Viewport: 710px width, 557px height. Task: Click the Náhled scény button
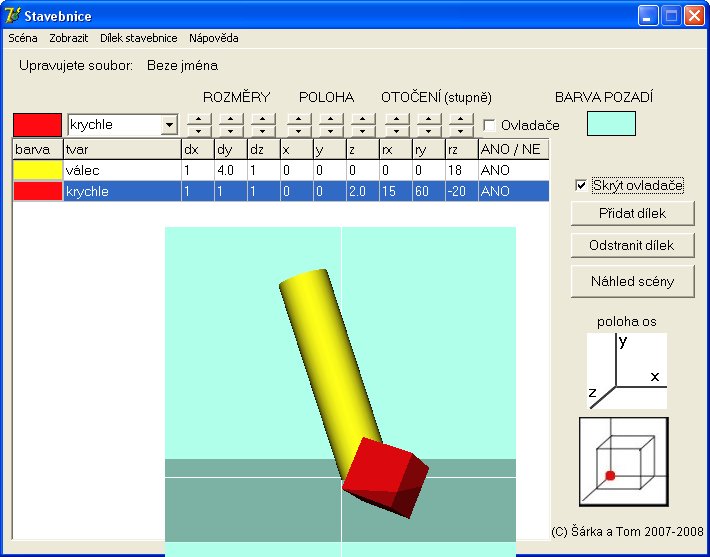(x=632, y=281)
